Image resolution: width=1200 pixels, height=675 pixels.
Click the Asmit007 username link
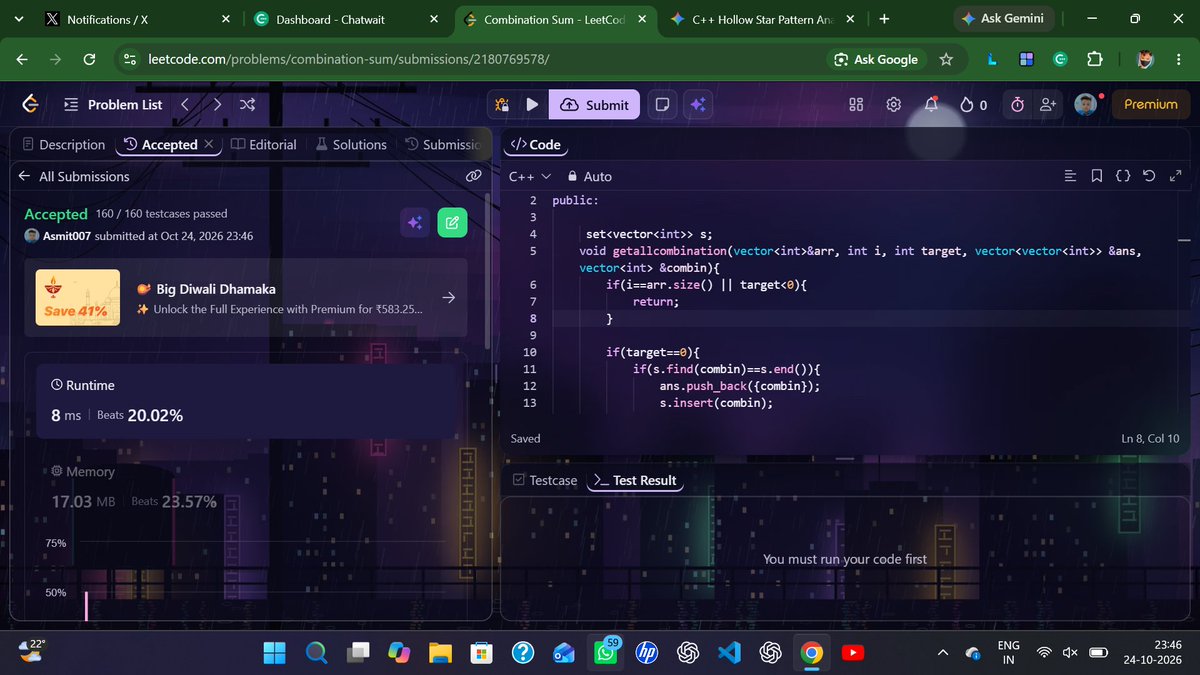(67, 236)
